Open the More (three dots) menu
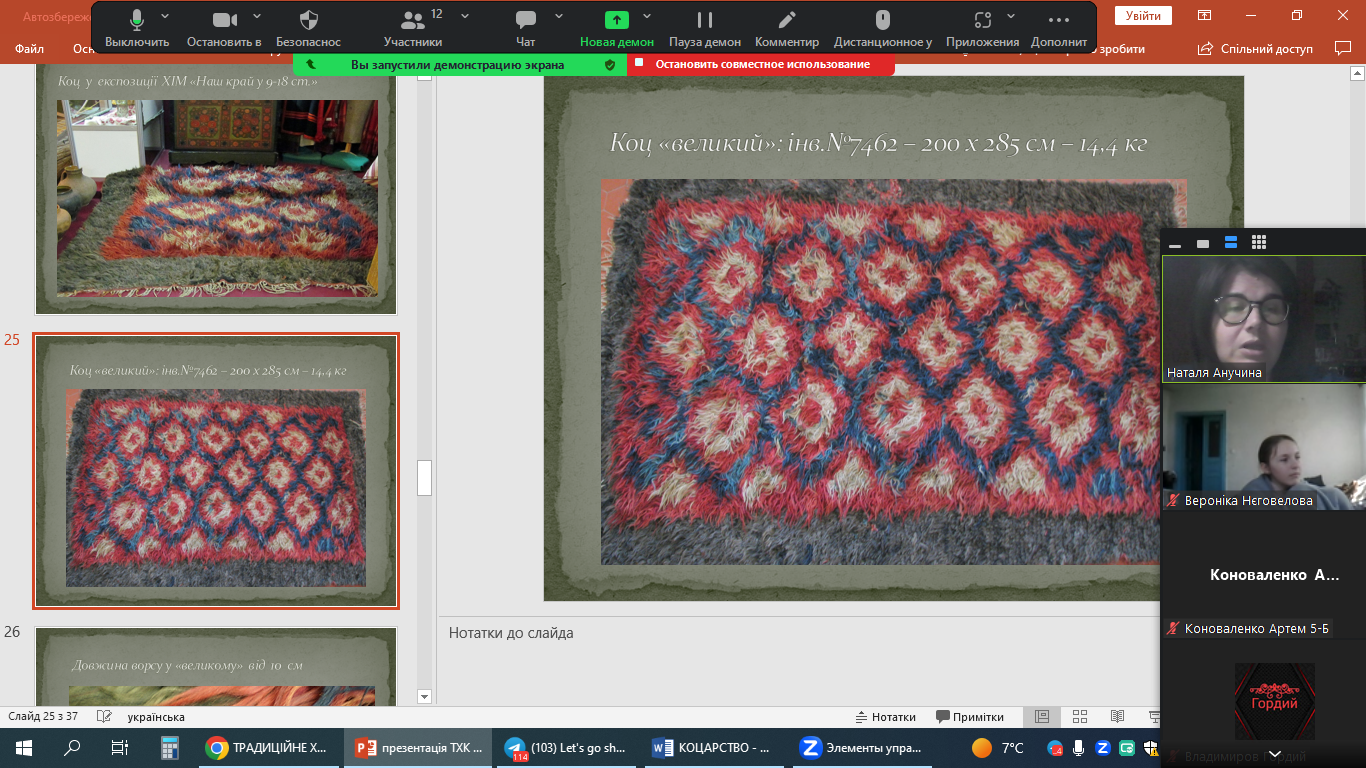Viewport: 1366px width, 768px height. (x=1059, y=27)
